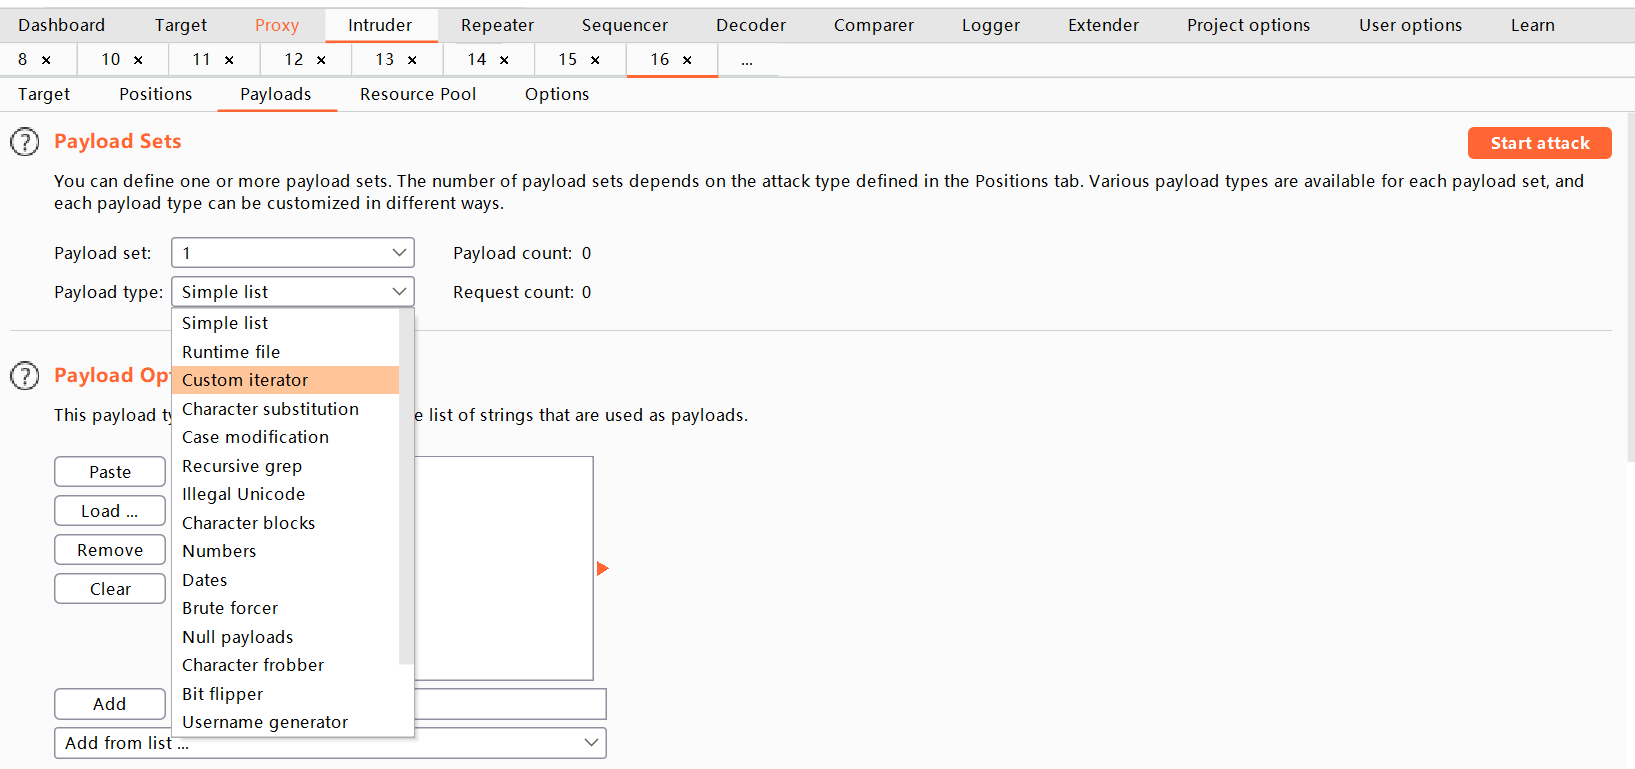Image resolution: width=1635 pixels, height=769 pixels.
Task: Open Project options tab
Action: [x=1248, y=25]
